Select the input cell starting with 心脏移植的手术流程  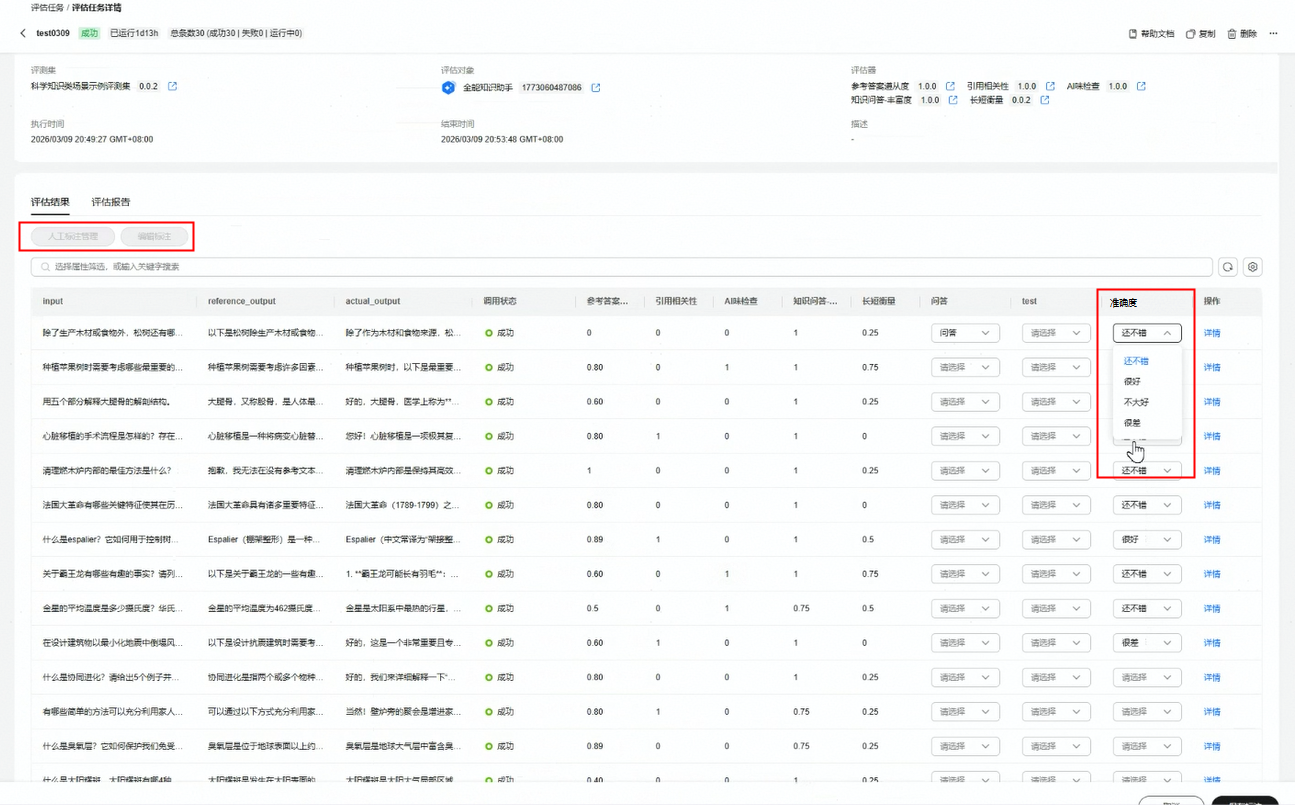(x=113, y=436)
